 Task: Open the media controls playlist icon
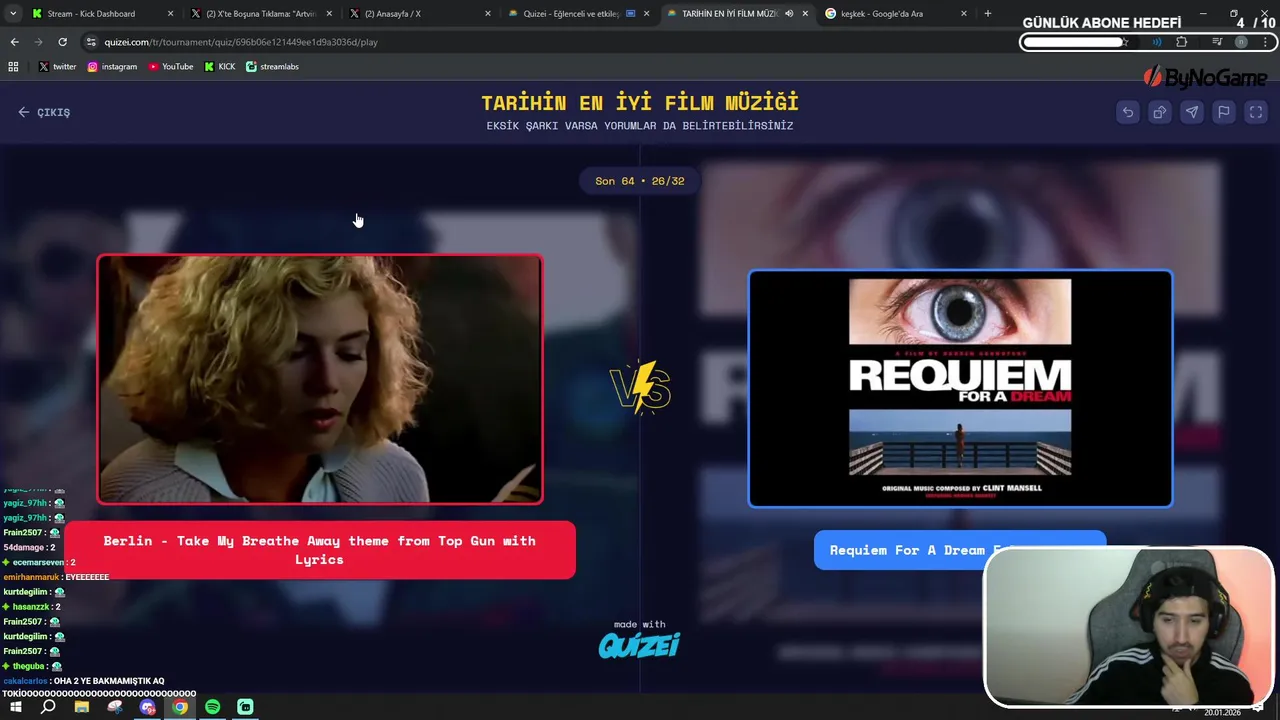pos(1217,42)
